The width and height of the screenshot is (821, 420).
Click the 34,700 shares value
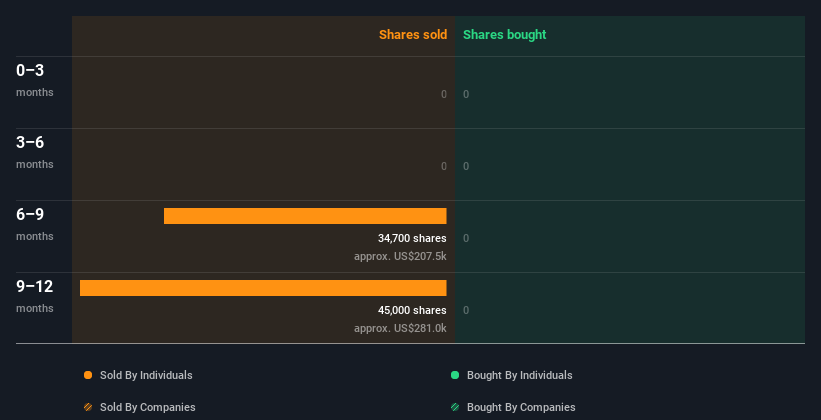pyautogui.click(x=412, y=238)
